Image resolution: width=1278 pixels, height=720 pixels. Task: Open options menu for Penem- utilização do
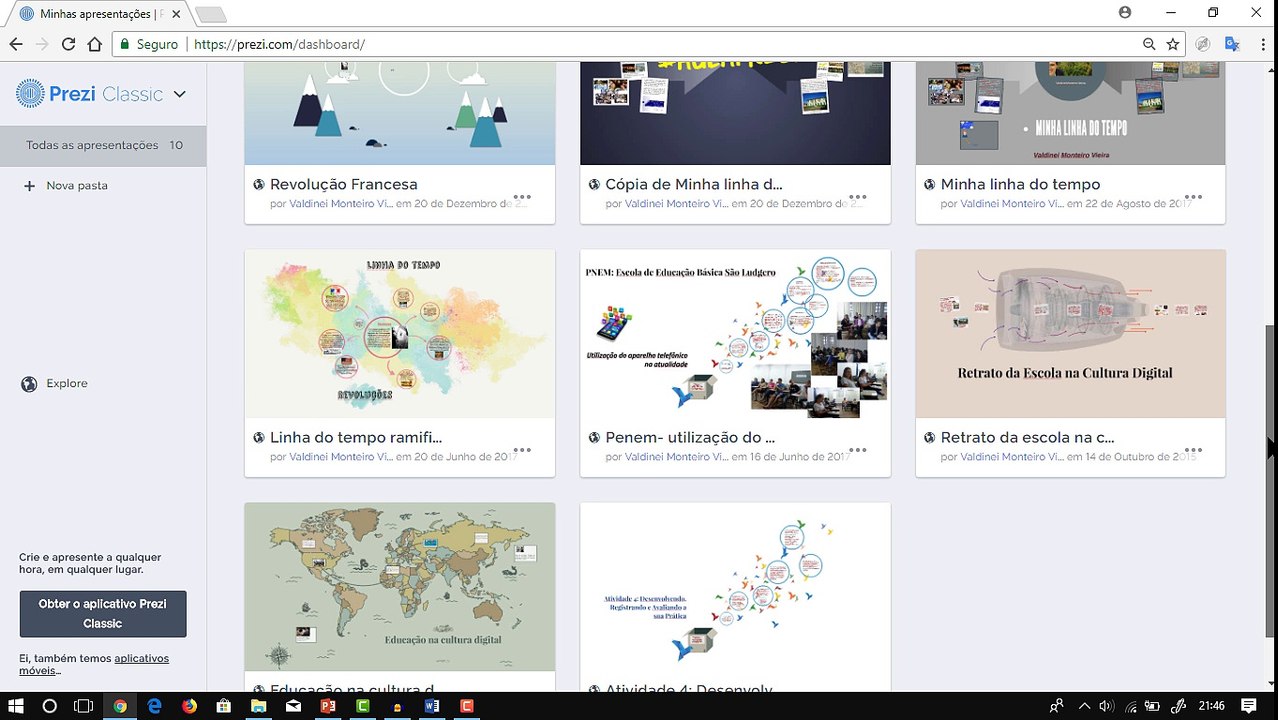point(857,450)
